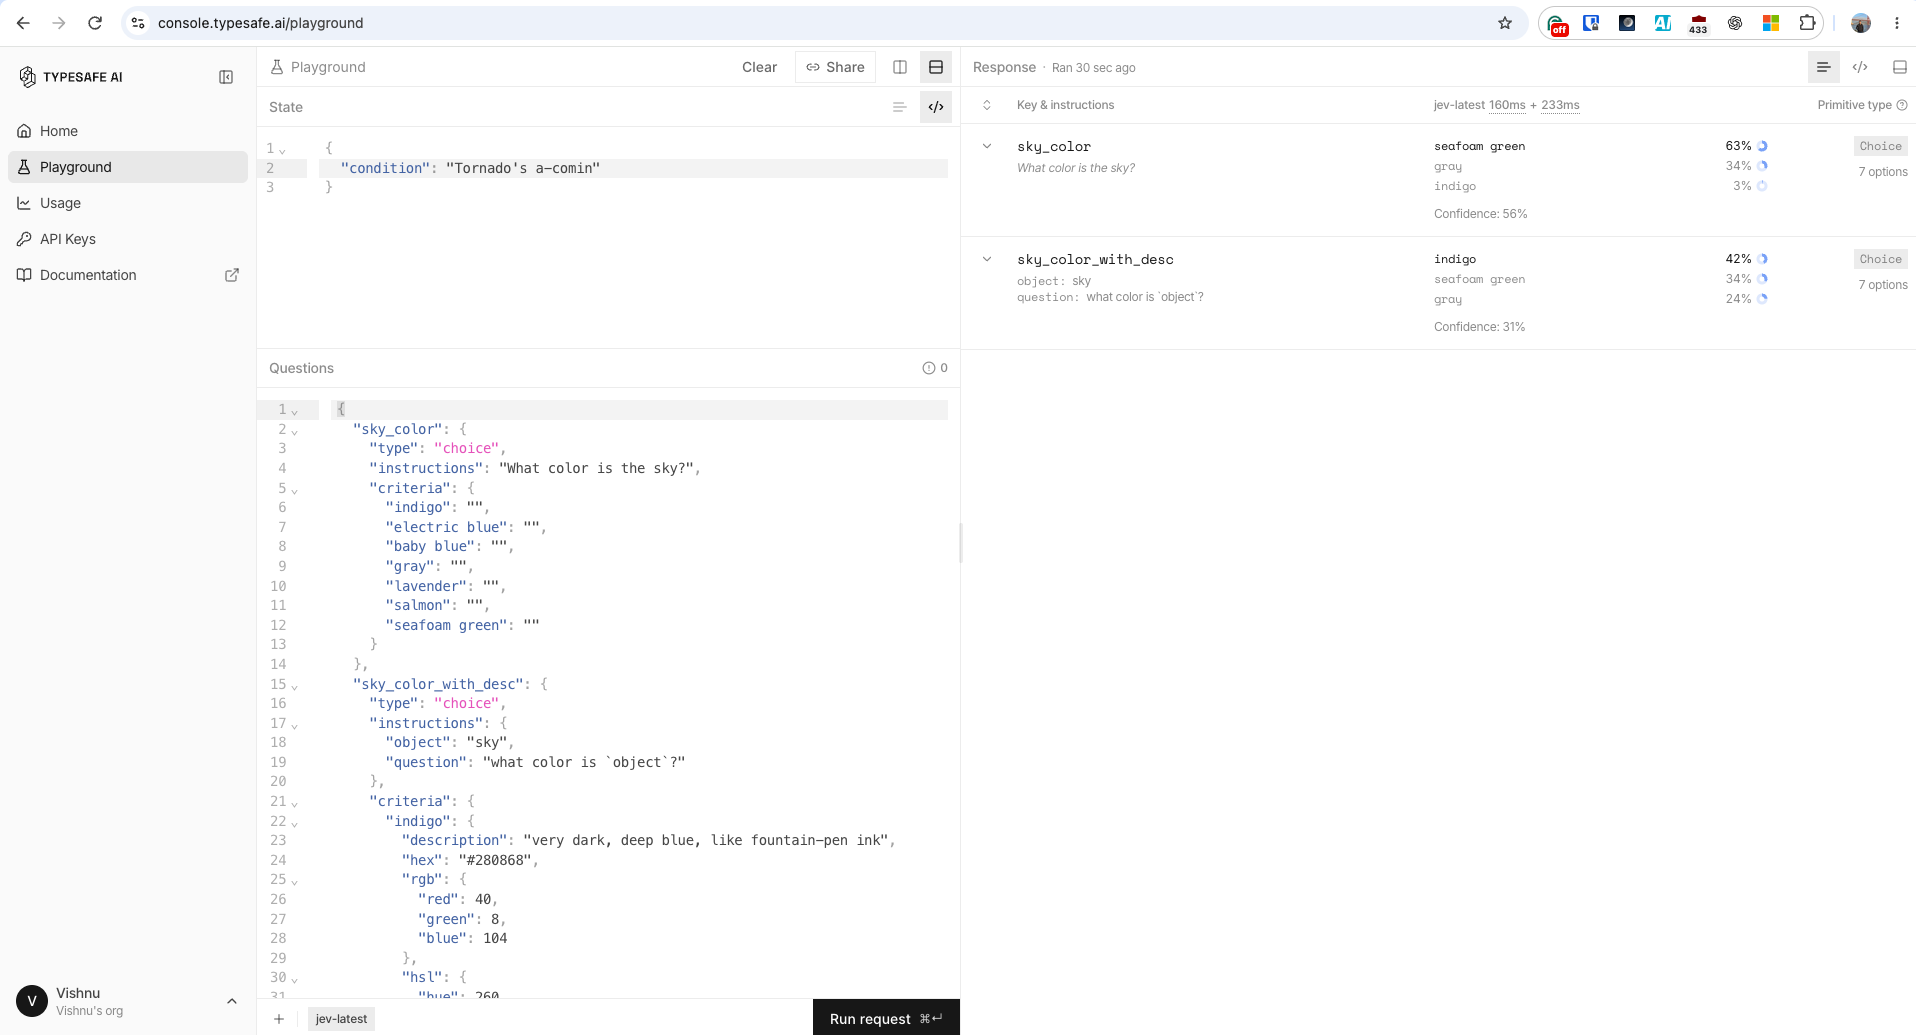The width and height of the screenshot is (1916, 1035).
Task: Go back in browser
Action: (23, 23)
